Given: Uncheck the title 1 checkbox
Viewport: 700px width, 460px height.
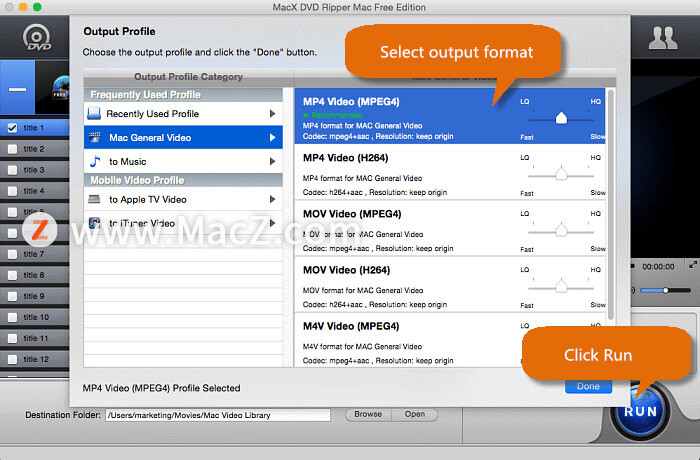Looking at the screenshot, I should 12,128.
